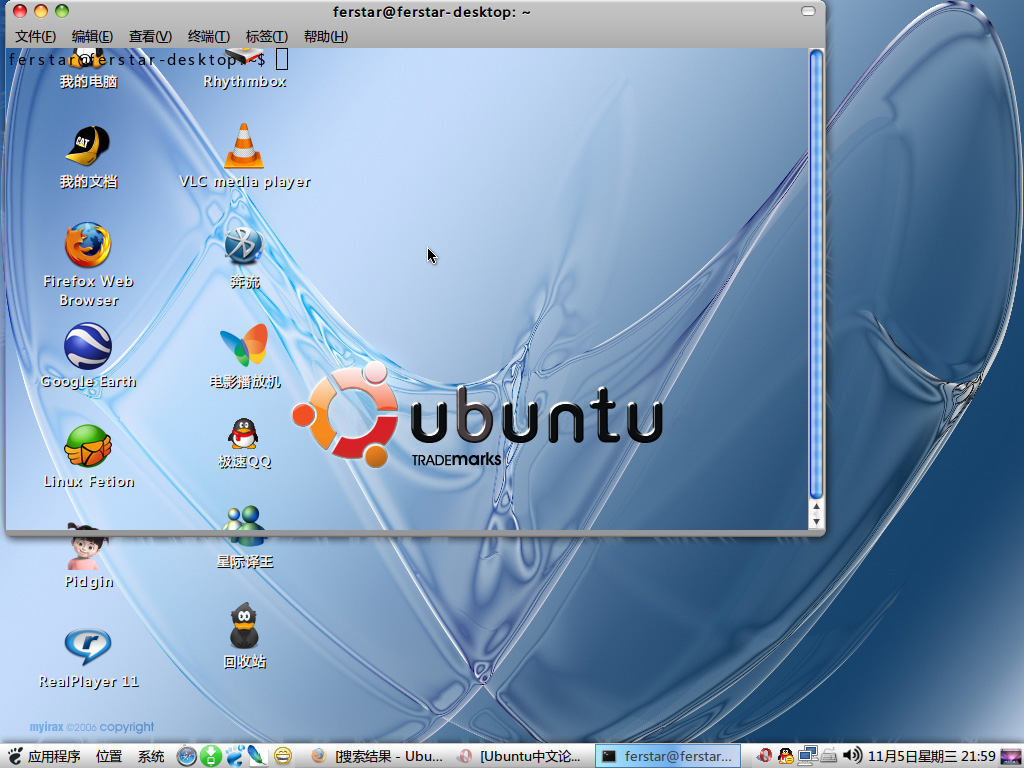Viewport: 1024px width, 768px height.
Task: Click the yellow smiley face panel launcher
Action: pos(283,756)
